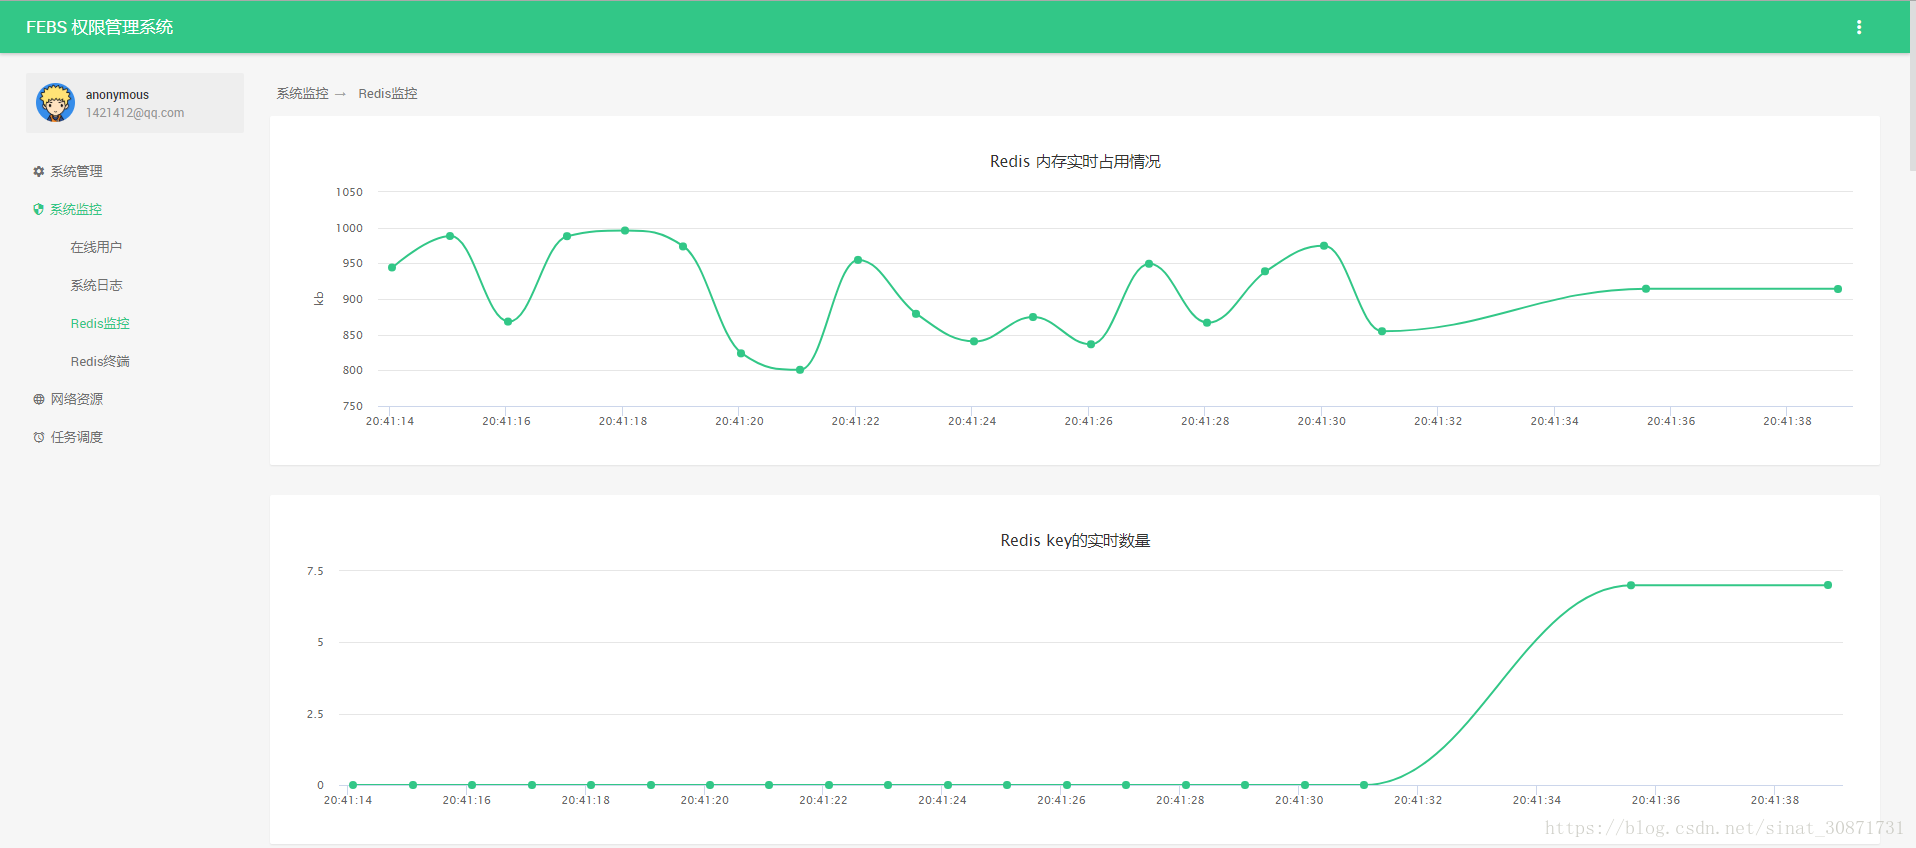Click the kb unit label of memory chart
This screenshot has height=848, width=1916.
coord(319,298)
